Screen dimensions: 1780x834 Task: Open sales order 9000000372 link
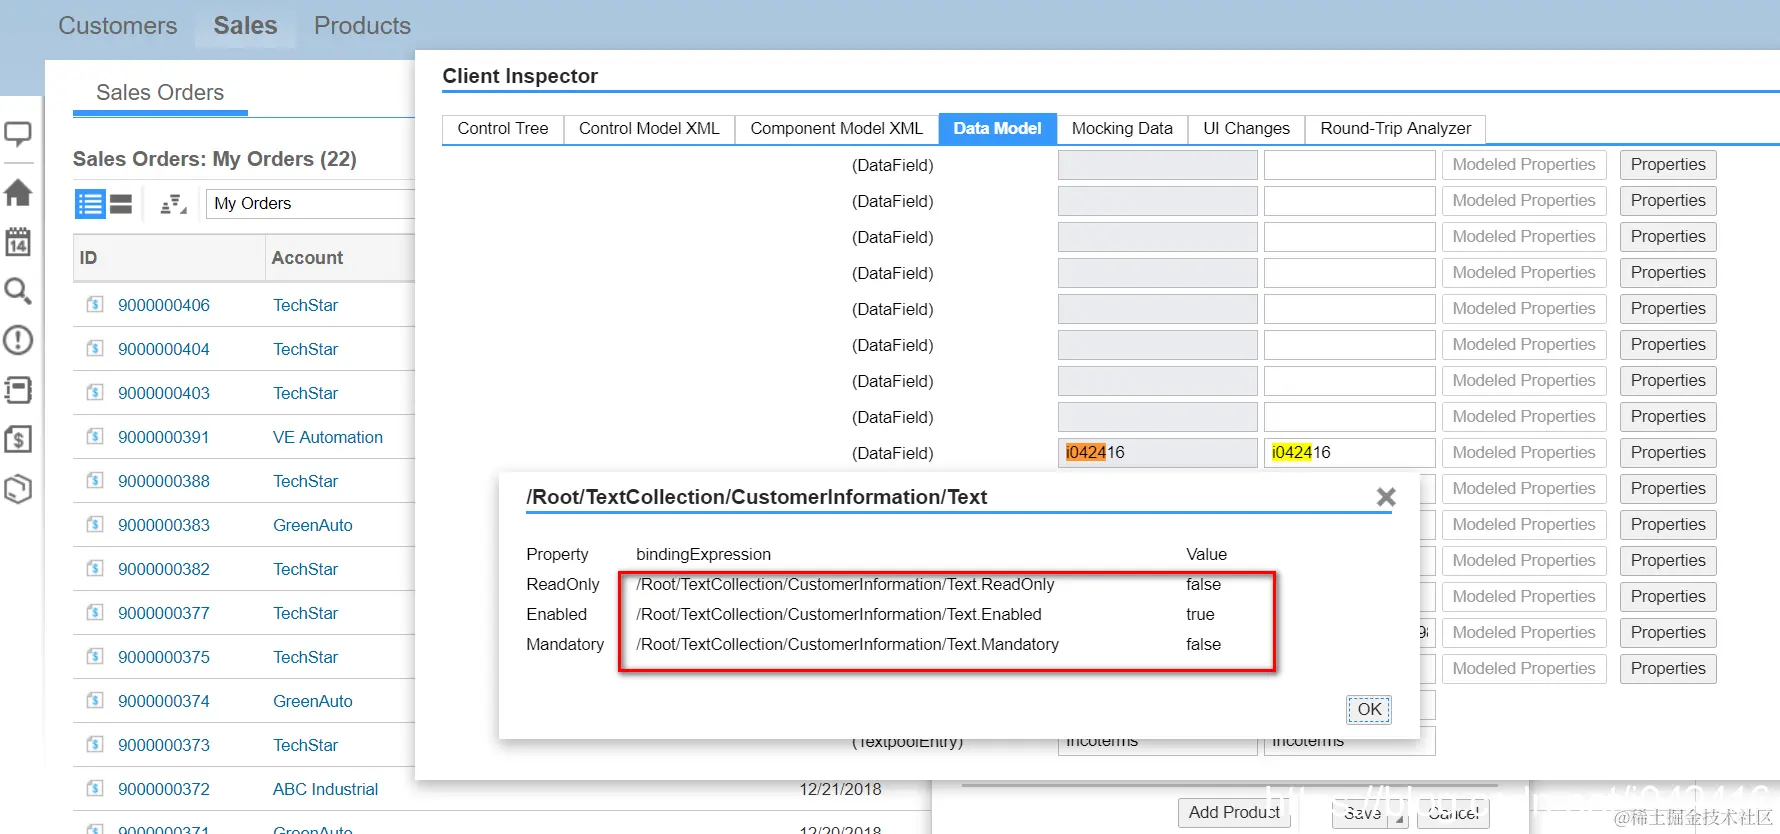(164, 789)
